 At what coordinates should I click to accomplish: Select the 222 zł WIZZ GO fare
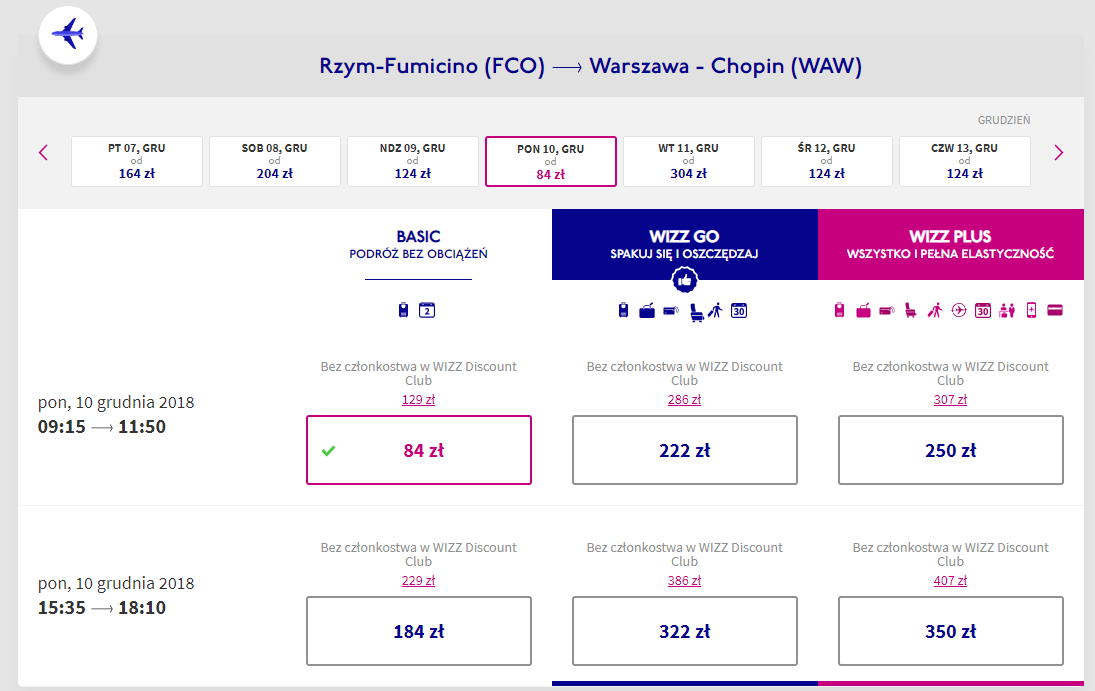[x=684, y=450]
